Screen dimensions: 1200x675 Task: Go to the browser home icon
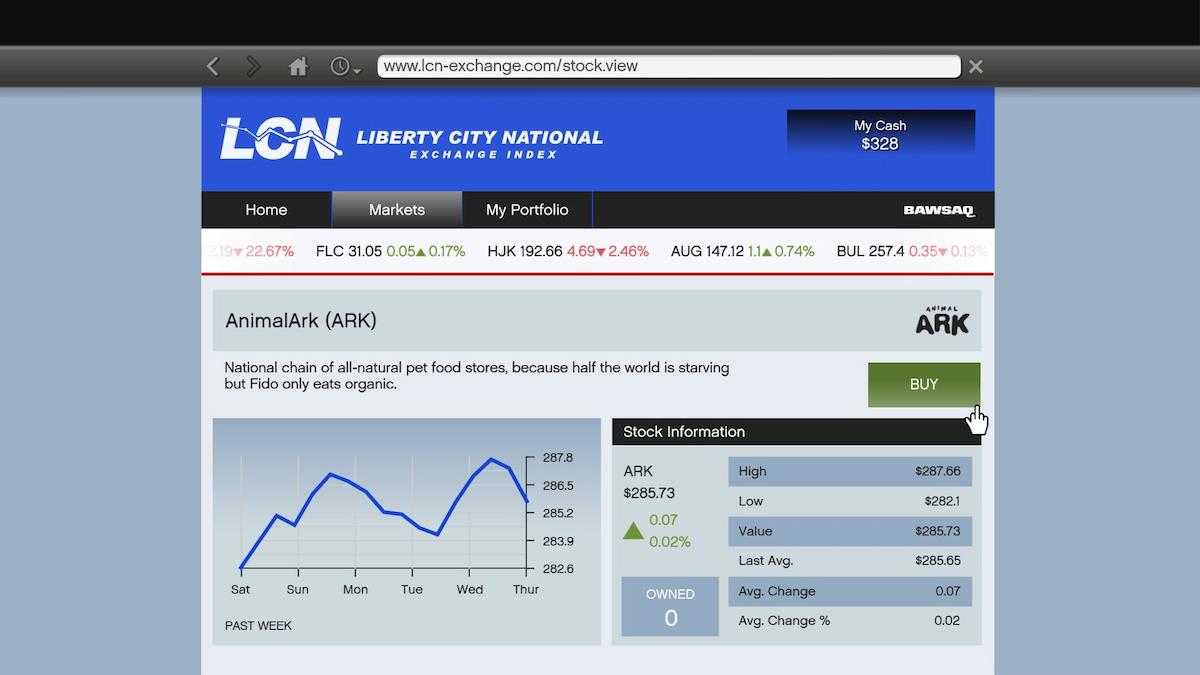point(298,67)
